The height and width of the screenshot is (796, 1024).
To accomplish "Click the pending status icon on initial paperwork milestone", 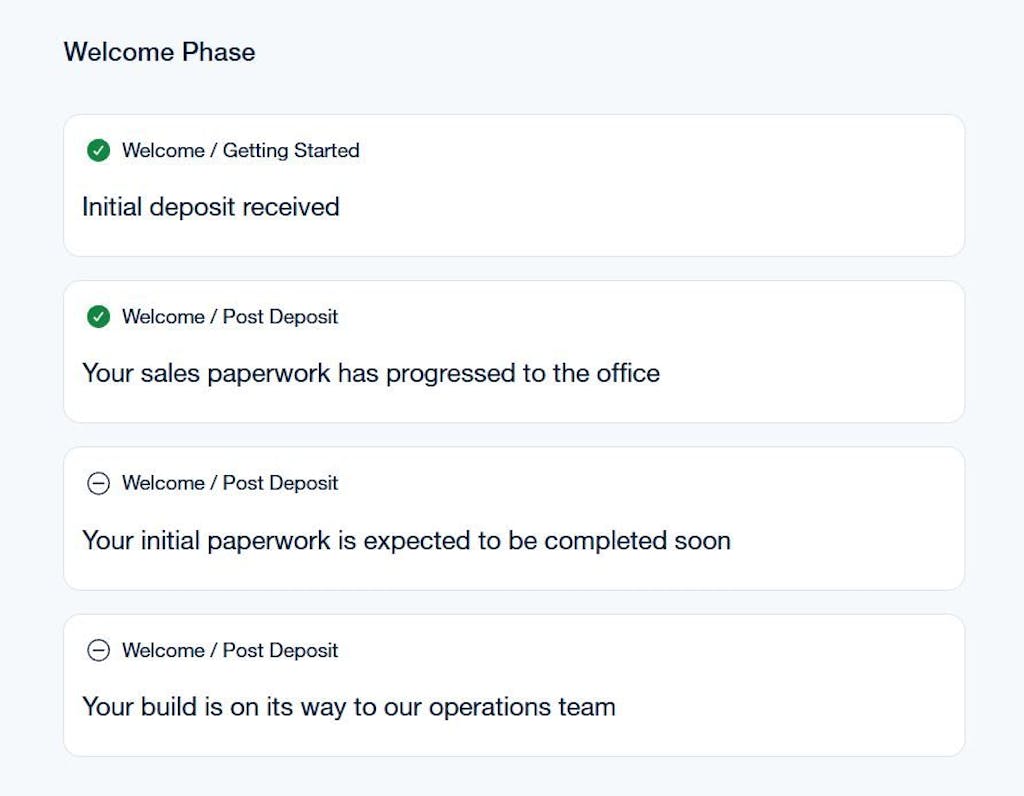I will pos(98,484).
